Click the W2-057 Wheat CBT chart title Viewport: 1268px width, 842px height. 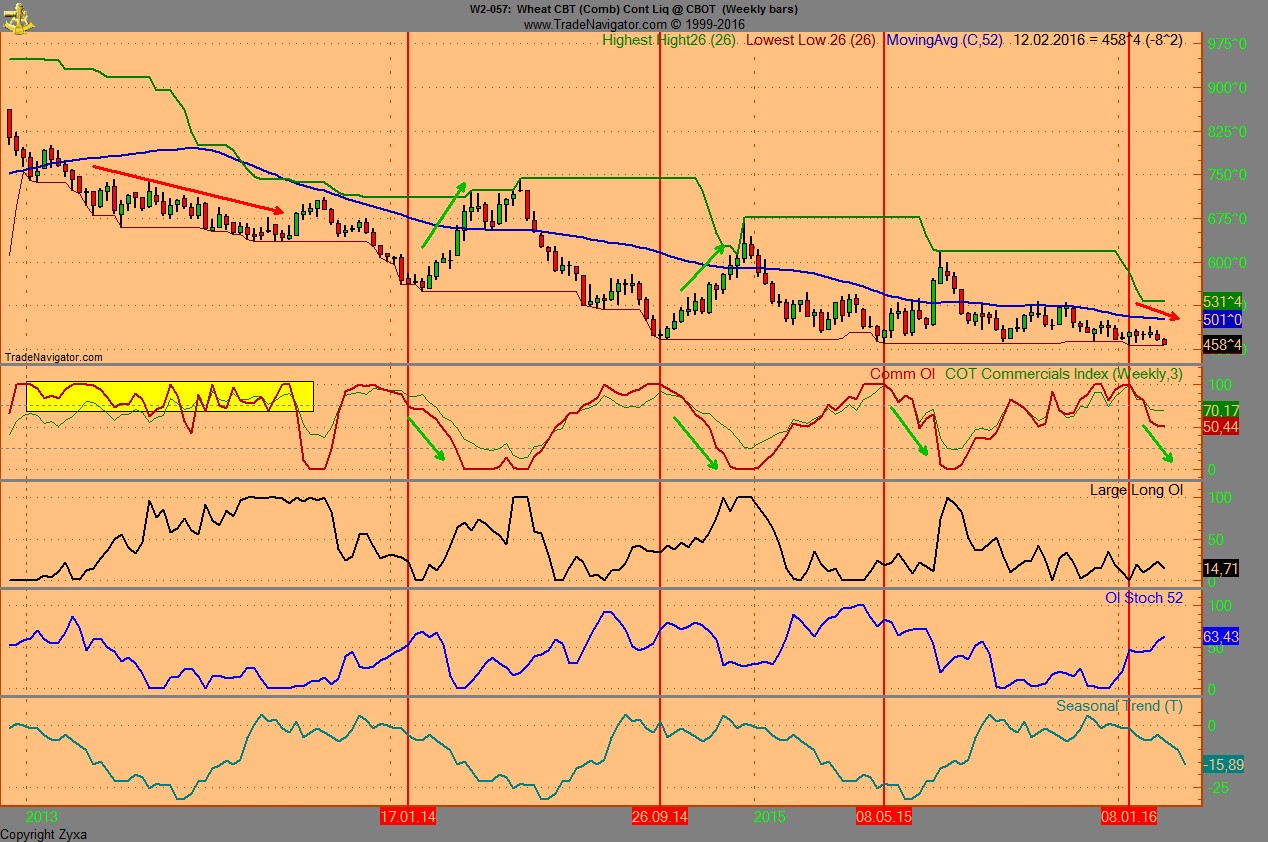(x=634, y=9)
